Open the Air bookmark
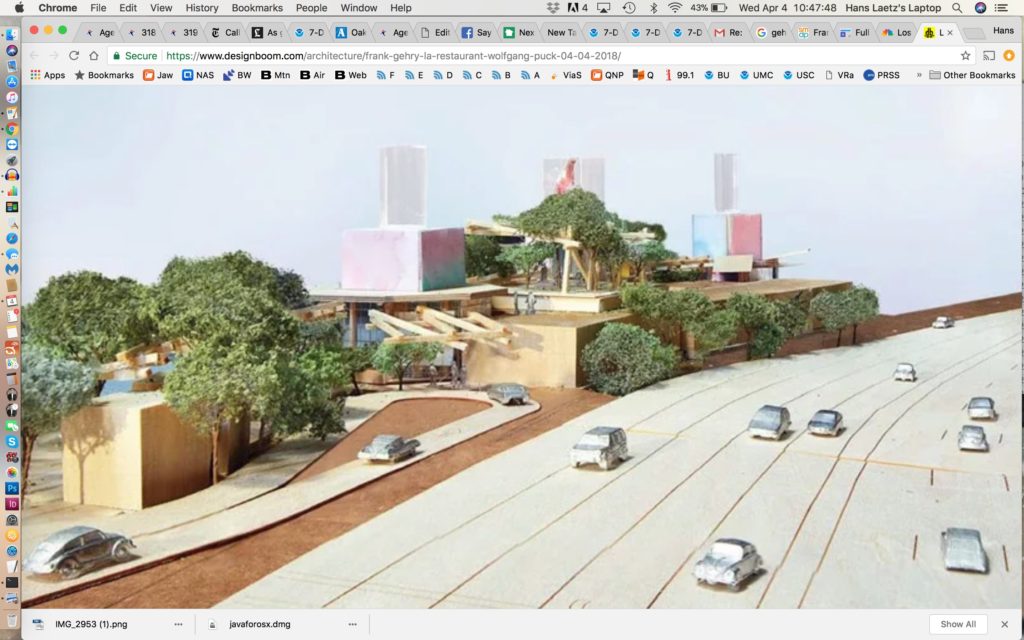Viewport: 1024px width, 640px height. coord(313,75)
